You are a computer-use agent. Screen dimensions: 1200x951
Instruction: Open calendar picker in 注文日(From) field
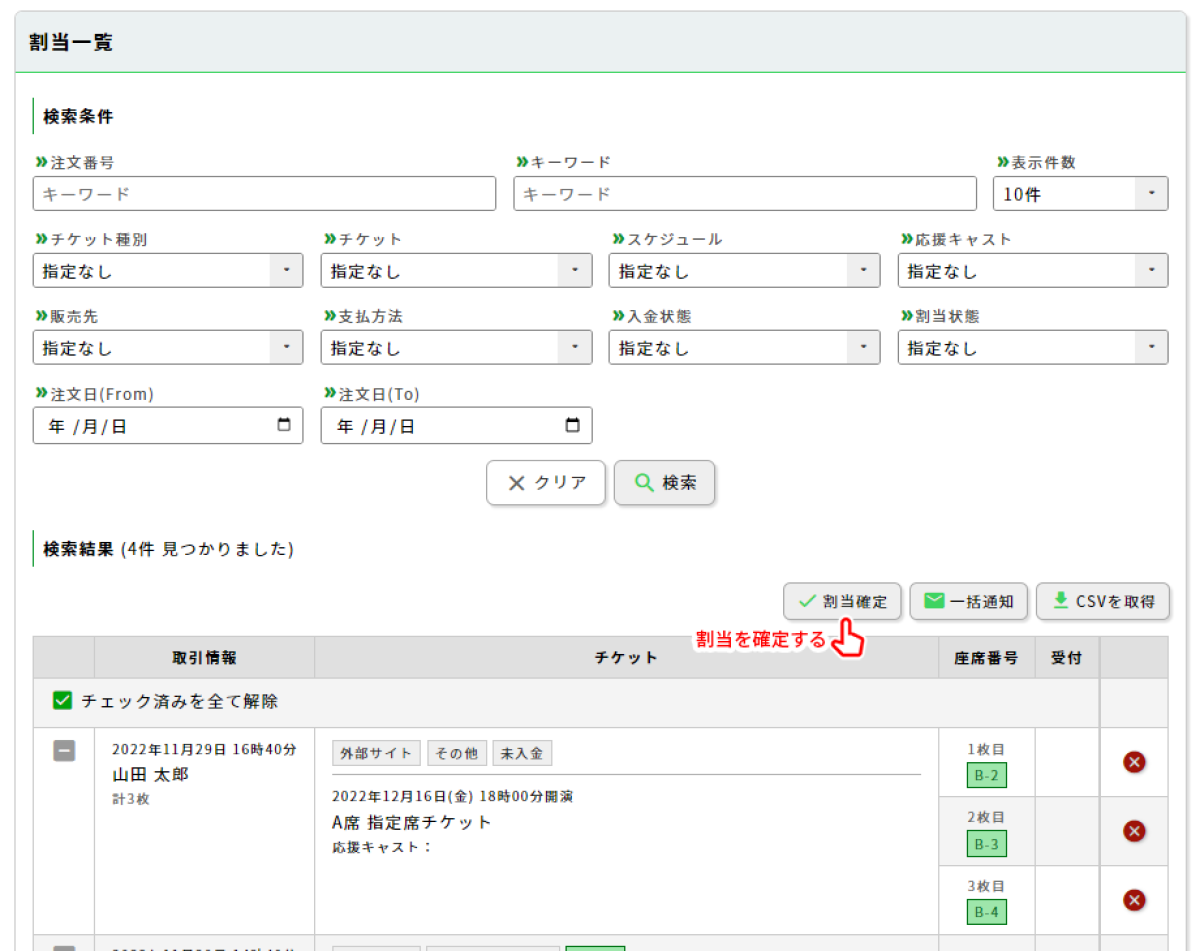tap(284, 425)
